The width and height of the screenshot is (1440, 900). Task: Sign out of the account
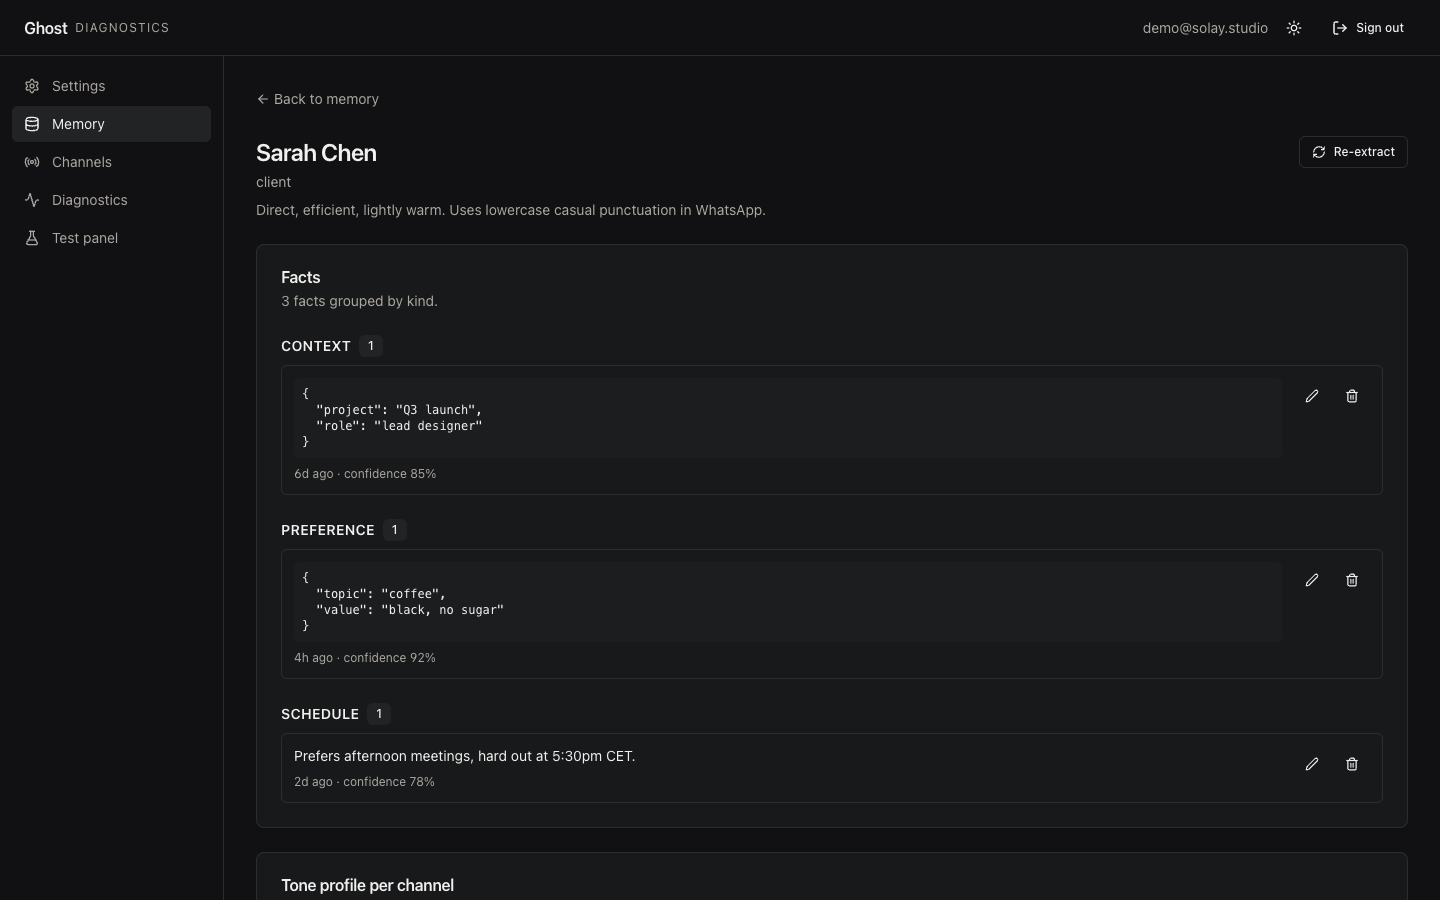tap(1368, 28)
